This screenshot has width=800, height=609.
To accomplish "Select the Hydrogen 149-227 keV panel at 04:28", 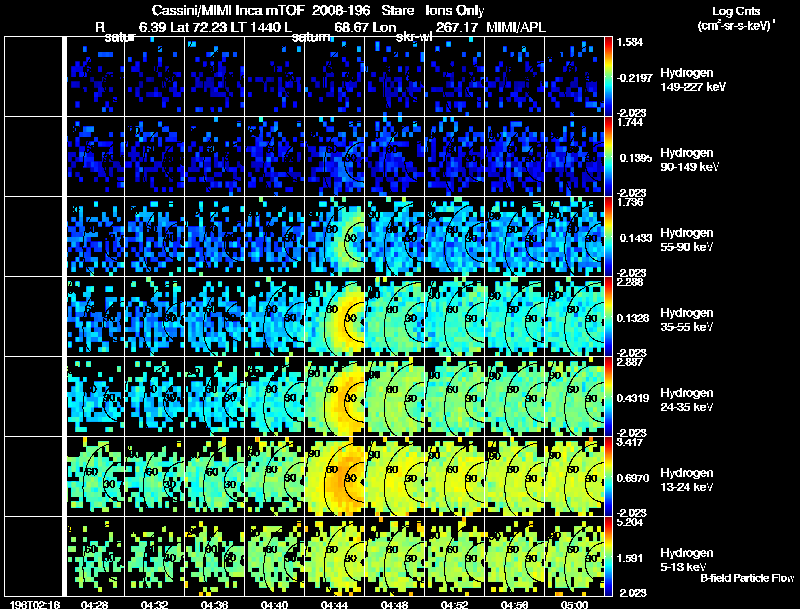I will (x=95, y=77).
